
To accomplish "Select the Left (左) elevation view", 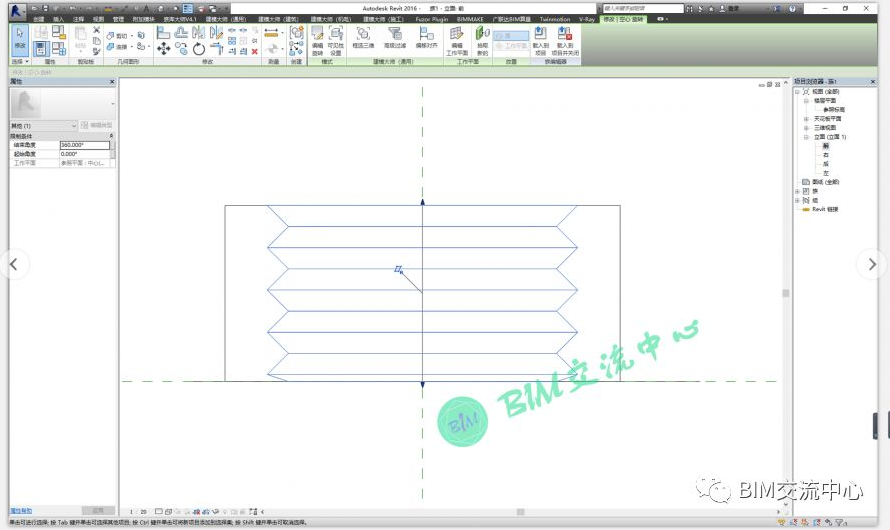I will (x=825, y=173).
